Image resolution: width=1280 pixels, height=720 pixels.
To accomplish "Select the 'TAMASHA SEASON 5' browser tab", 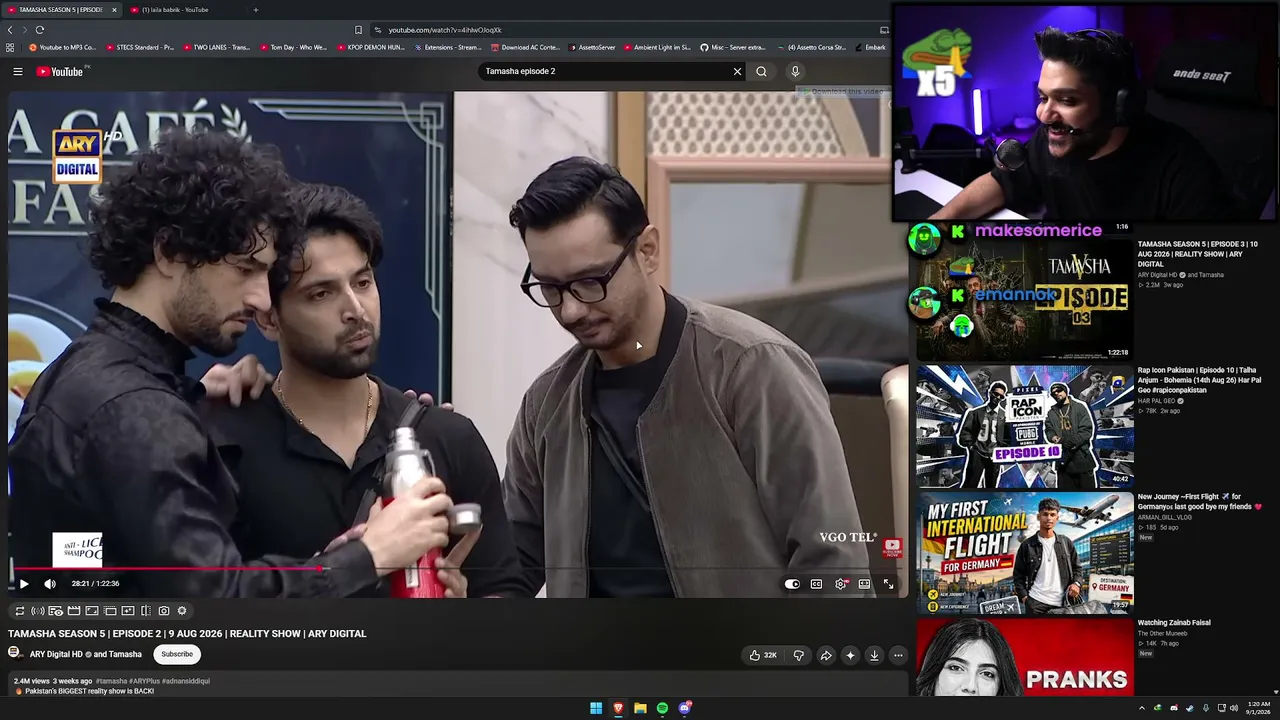I will click(x=60, y=10).
